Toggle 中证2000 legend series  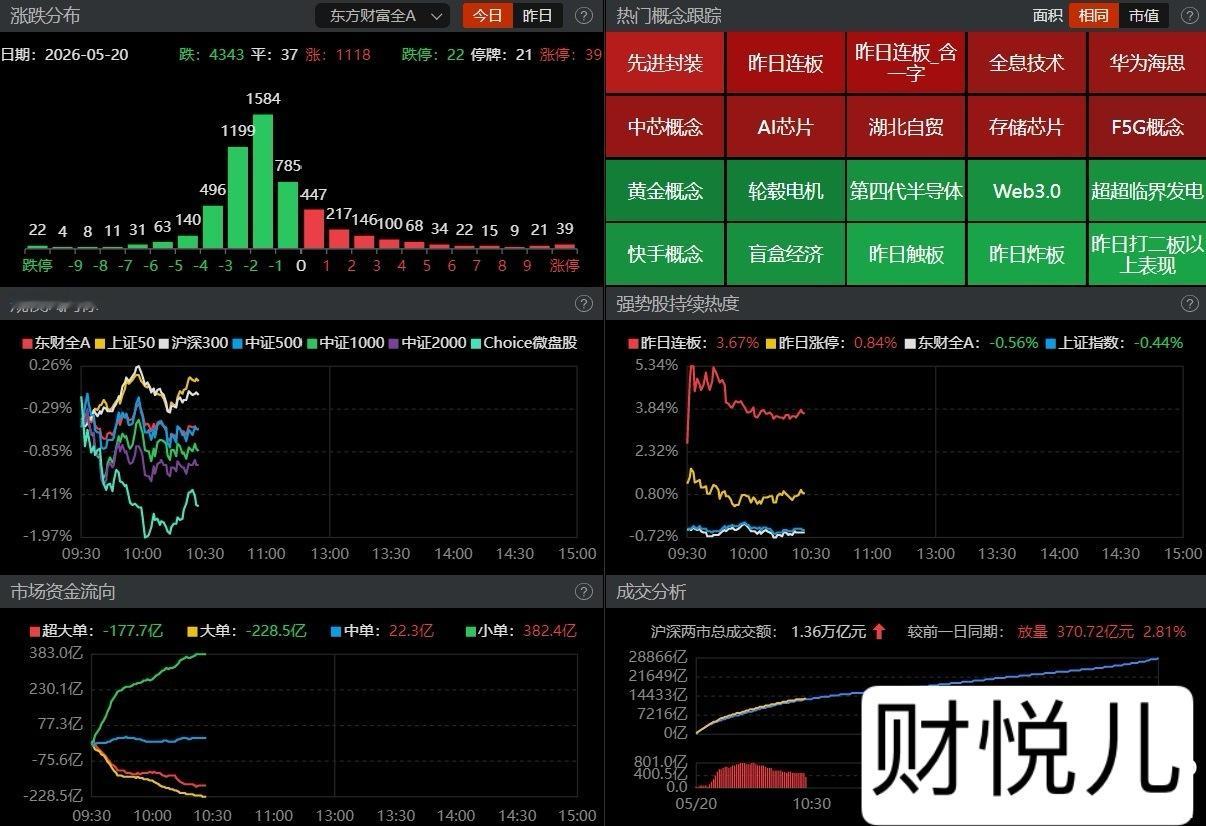[x=428, y=343]
